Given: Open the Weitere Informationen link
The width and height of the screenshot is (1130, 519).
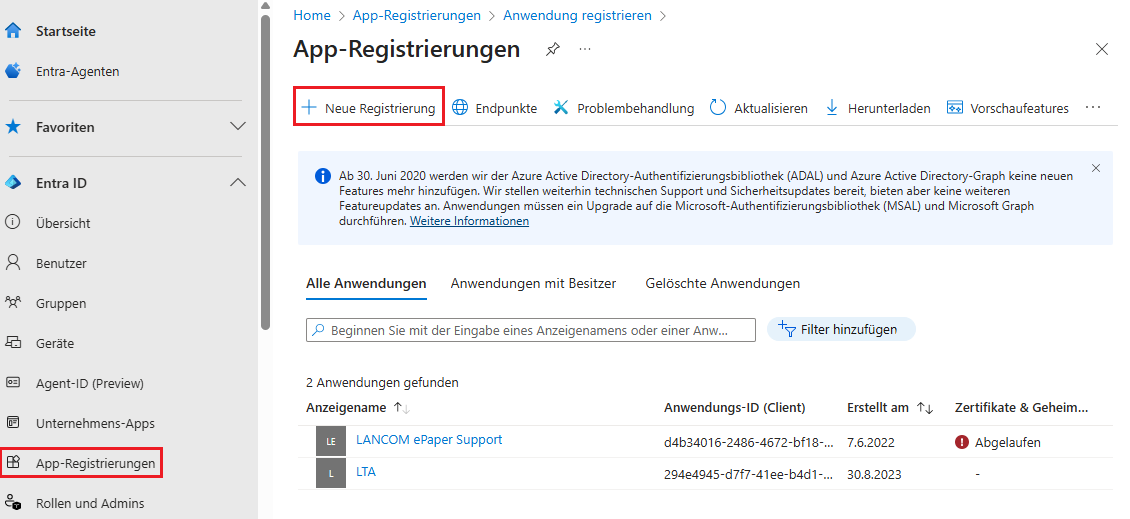Looking at the screenshot, I should [x=469, y=221].
